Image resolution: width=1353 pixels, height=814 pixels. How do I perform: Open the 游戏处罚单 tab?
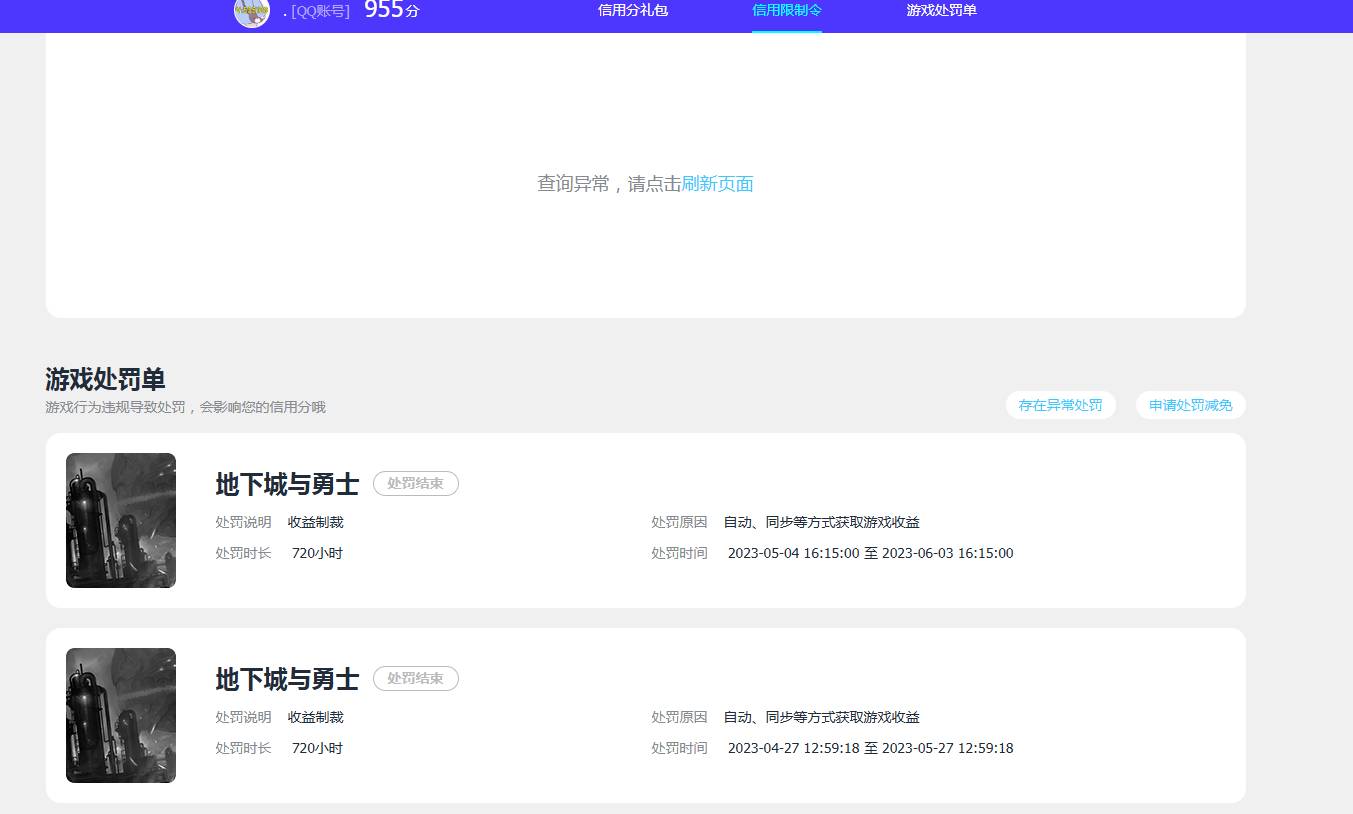pyautogui.click(x=941, y=11)
